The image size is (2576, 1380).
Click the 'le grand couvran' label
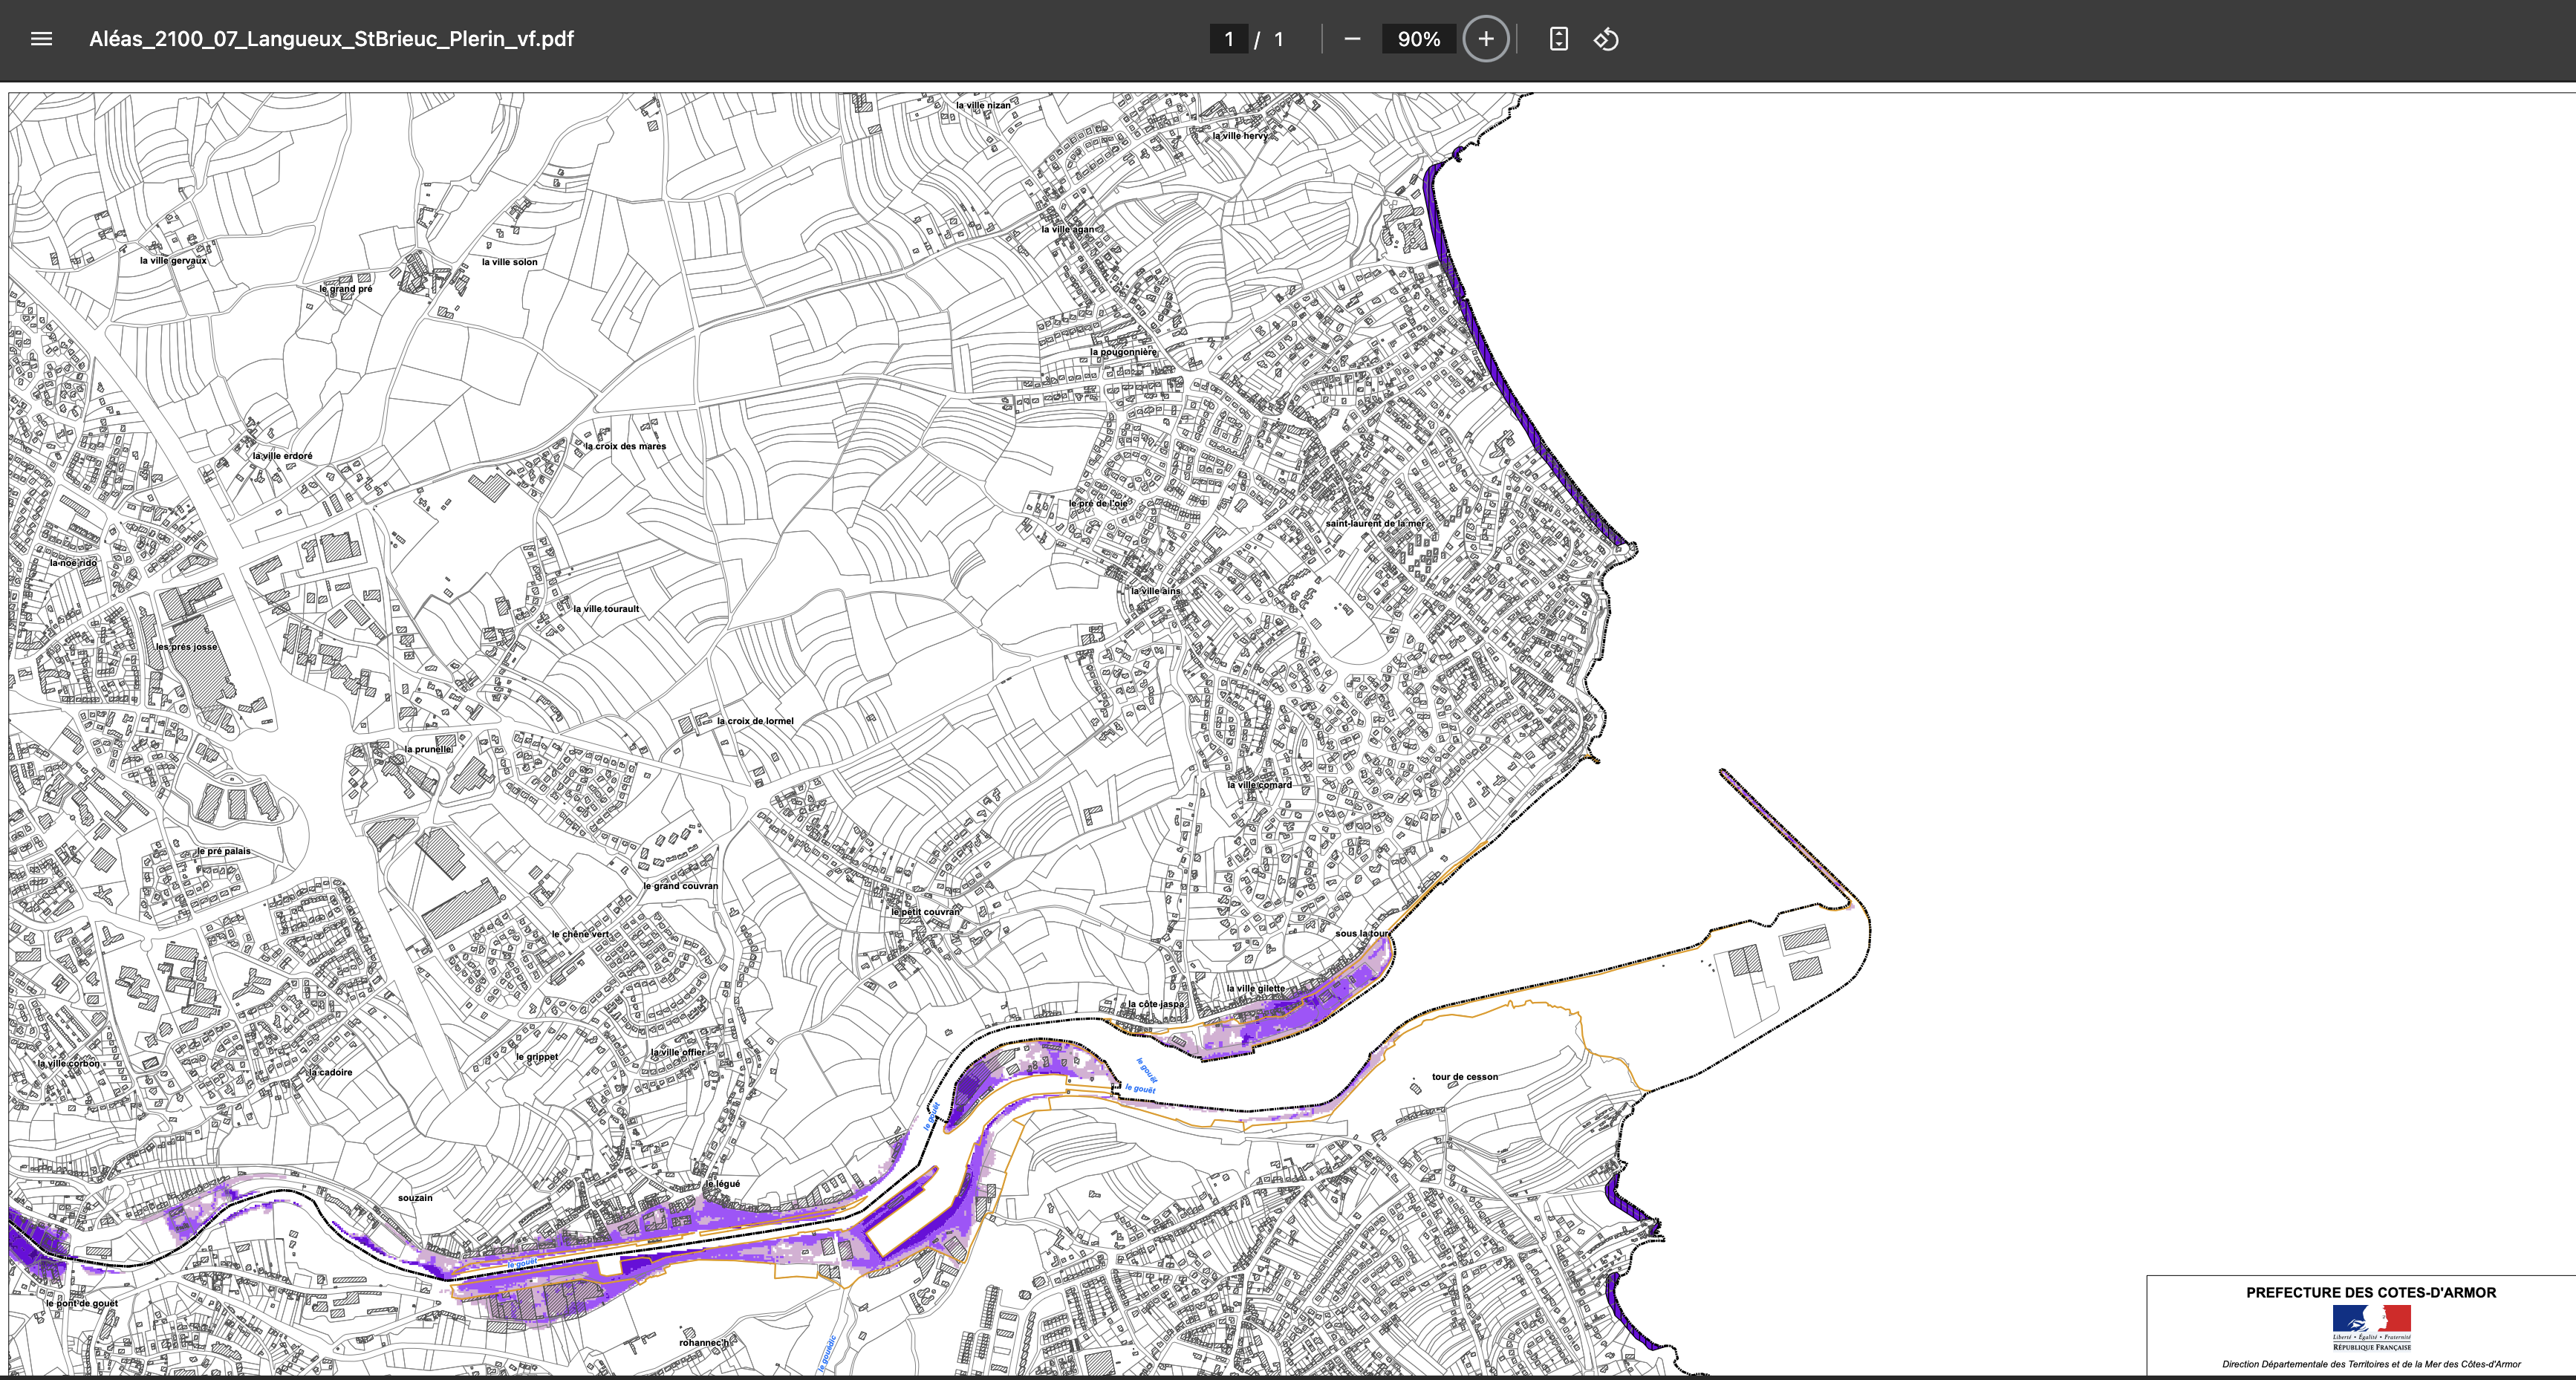(x=680, y=886)
